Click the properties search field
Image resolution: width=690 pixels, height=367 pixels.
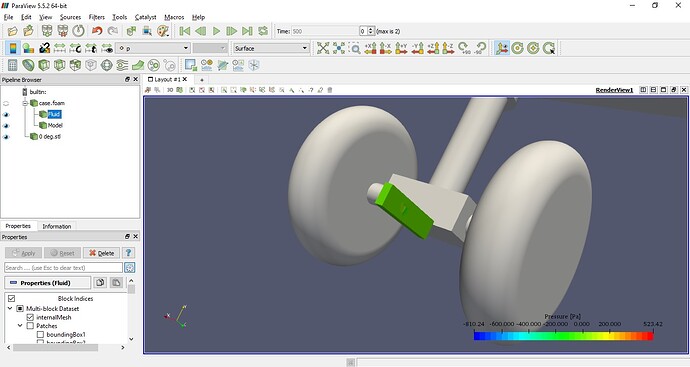(63, 268)
